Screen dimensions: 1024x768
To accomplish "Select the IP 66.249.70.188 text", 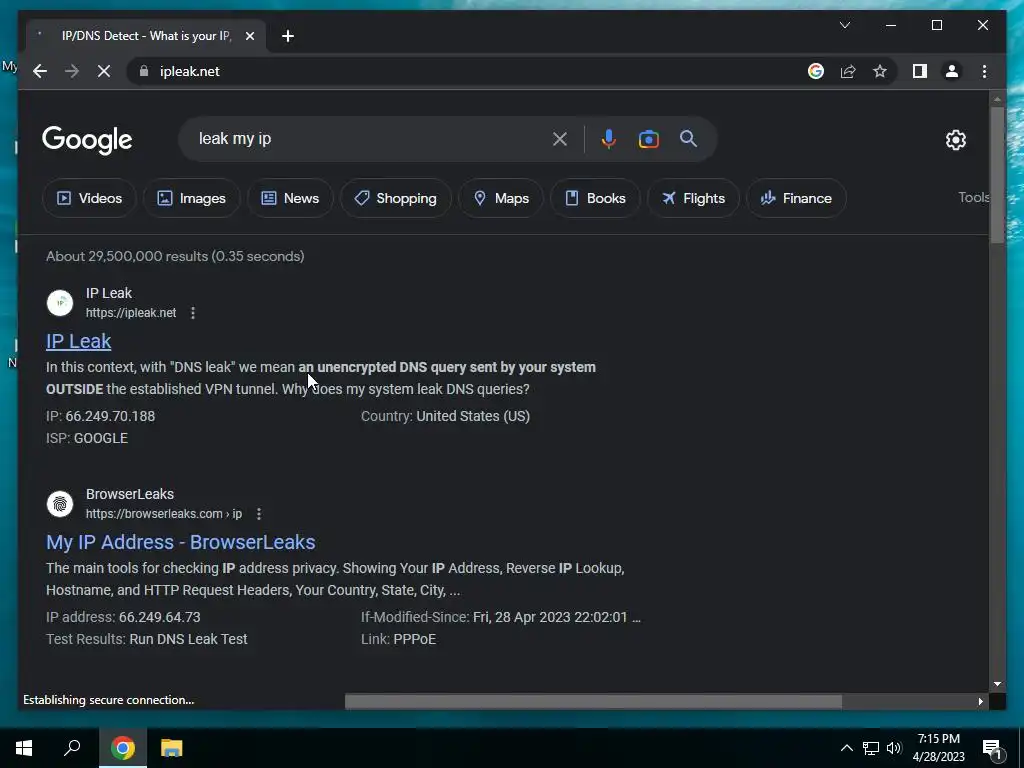I will (101, 416).
